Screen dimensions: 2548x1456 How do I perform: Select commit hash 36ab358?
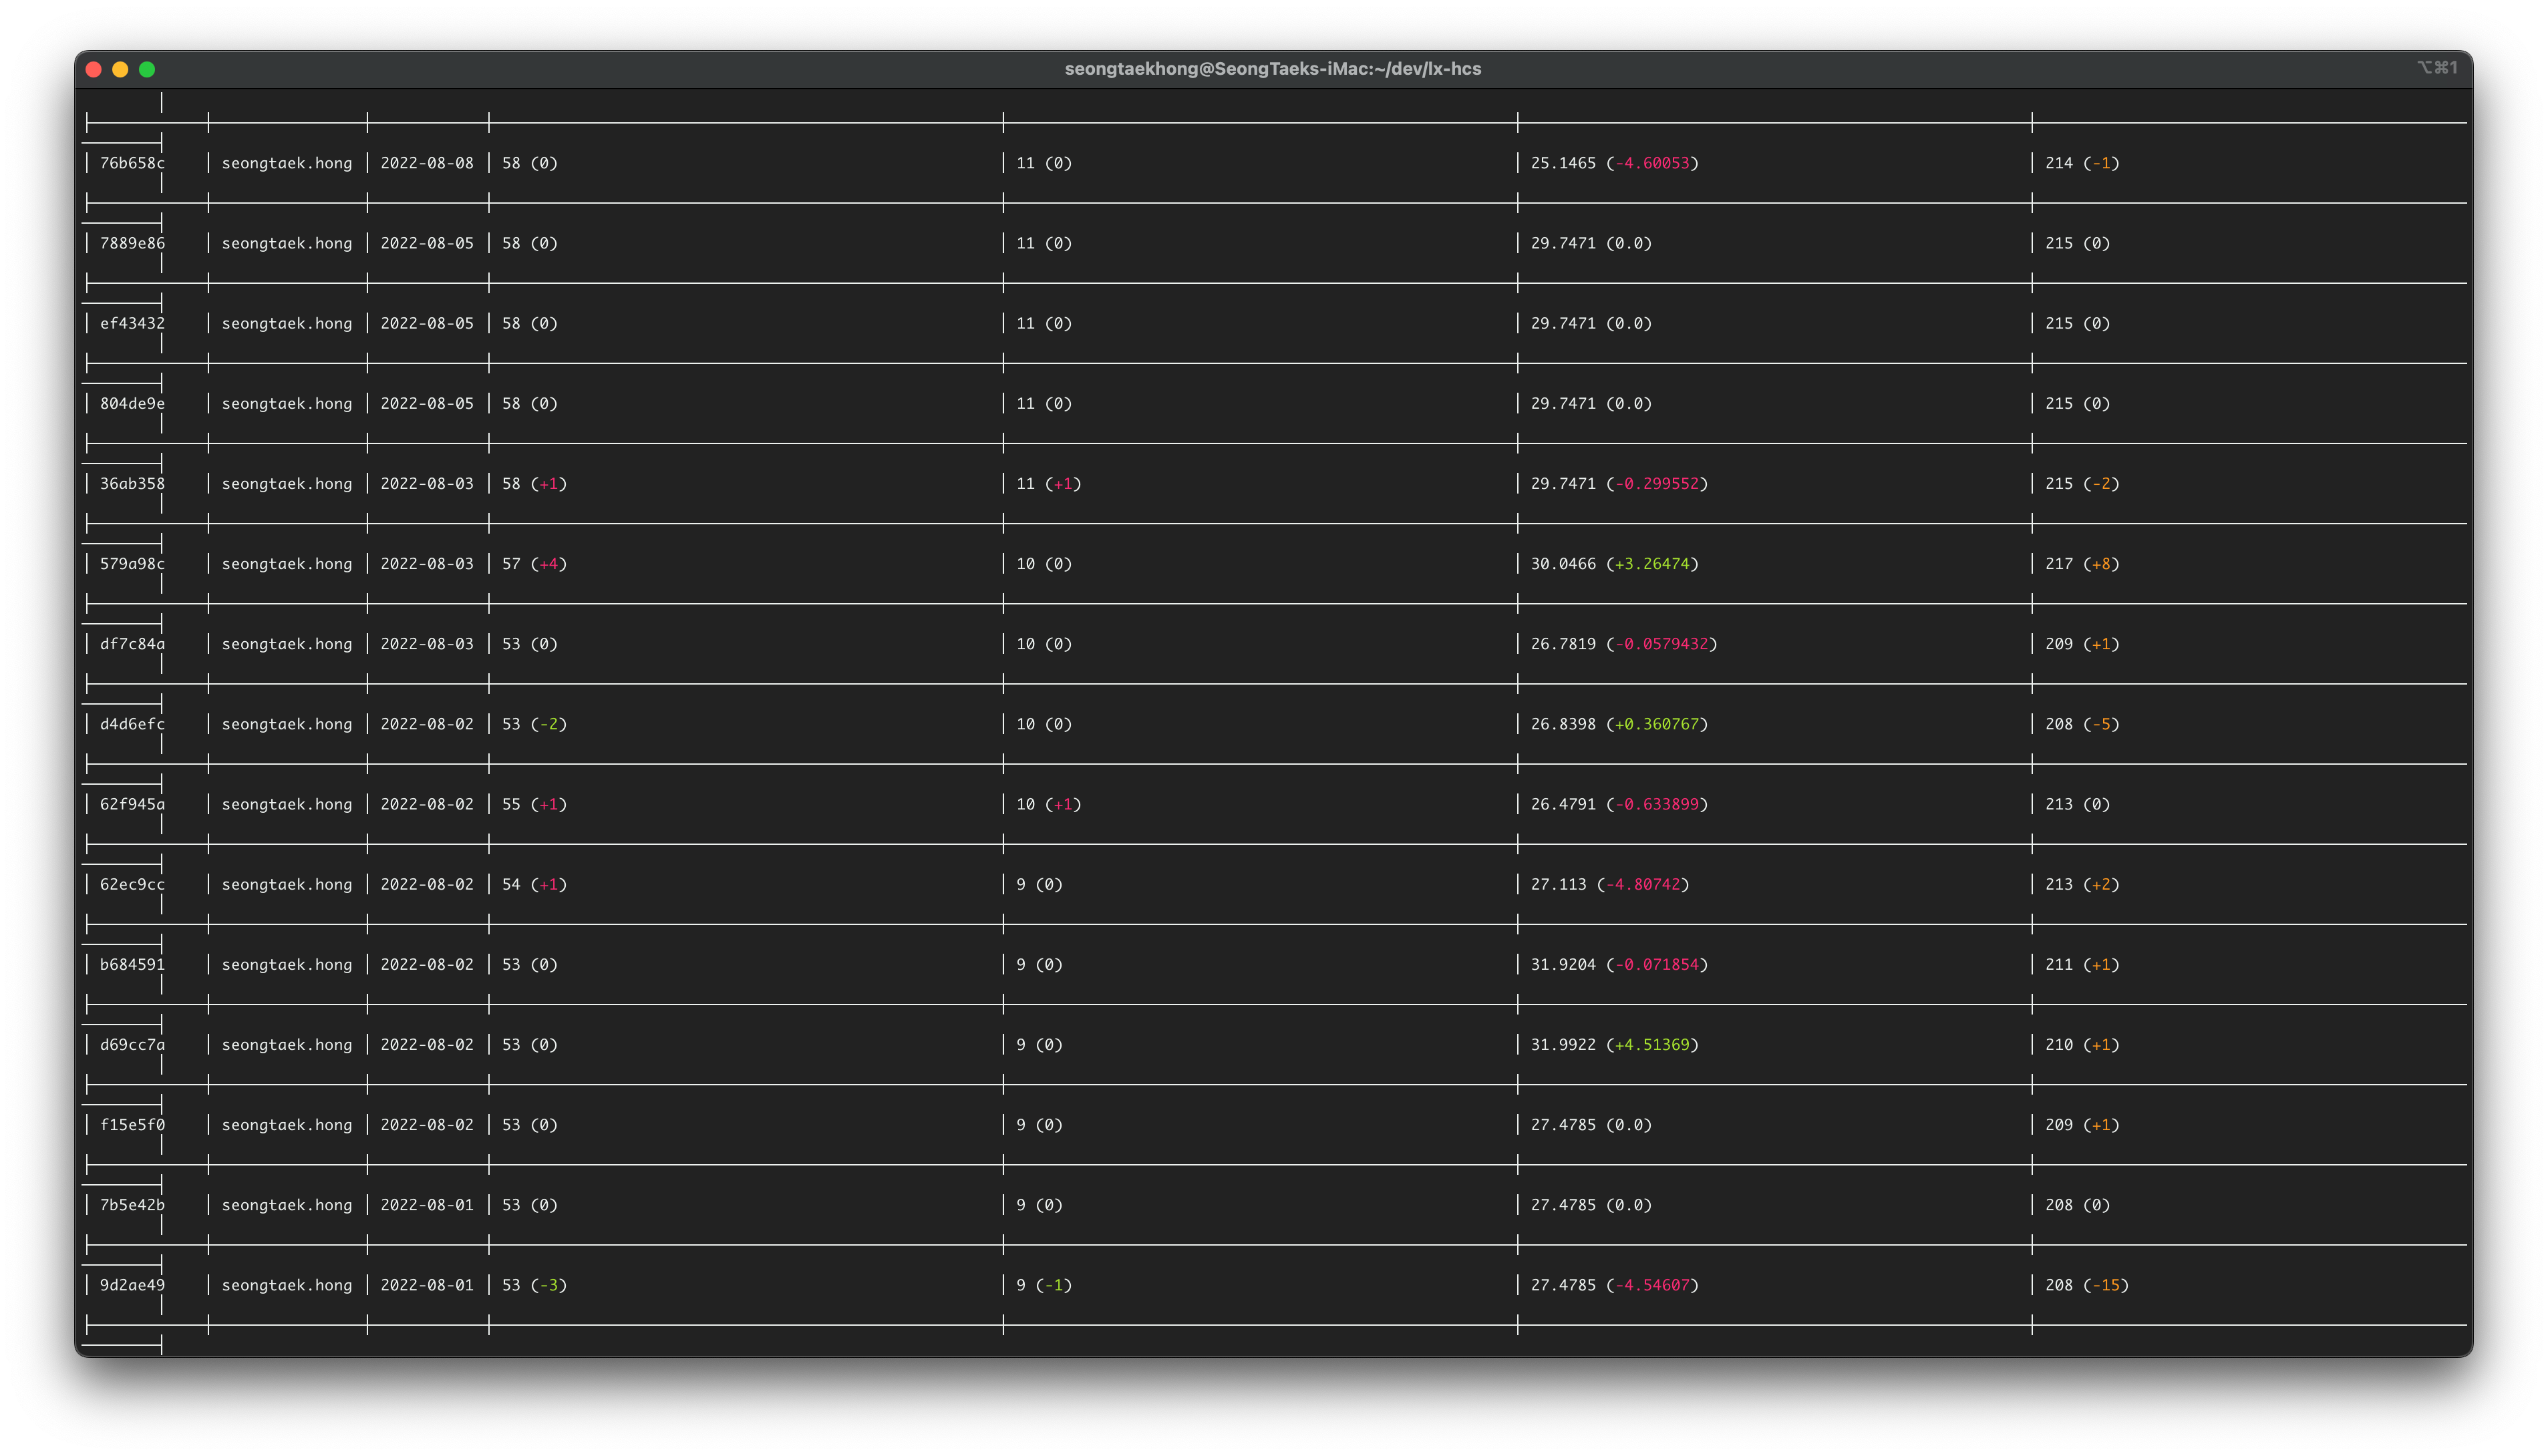pos(132,483)
